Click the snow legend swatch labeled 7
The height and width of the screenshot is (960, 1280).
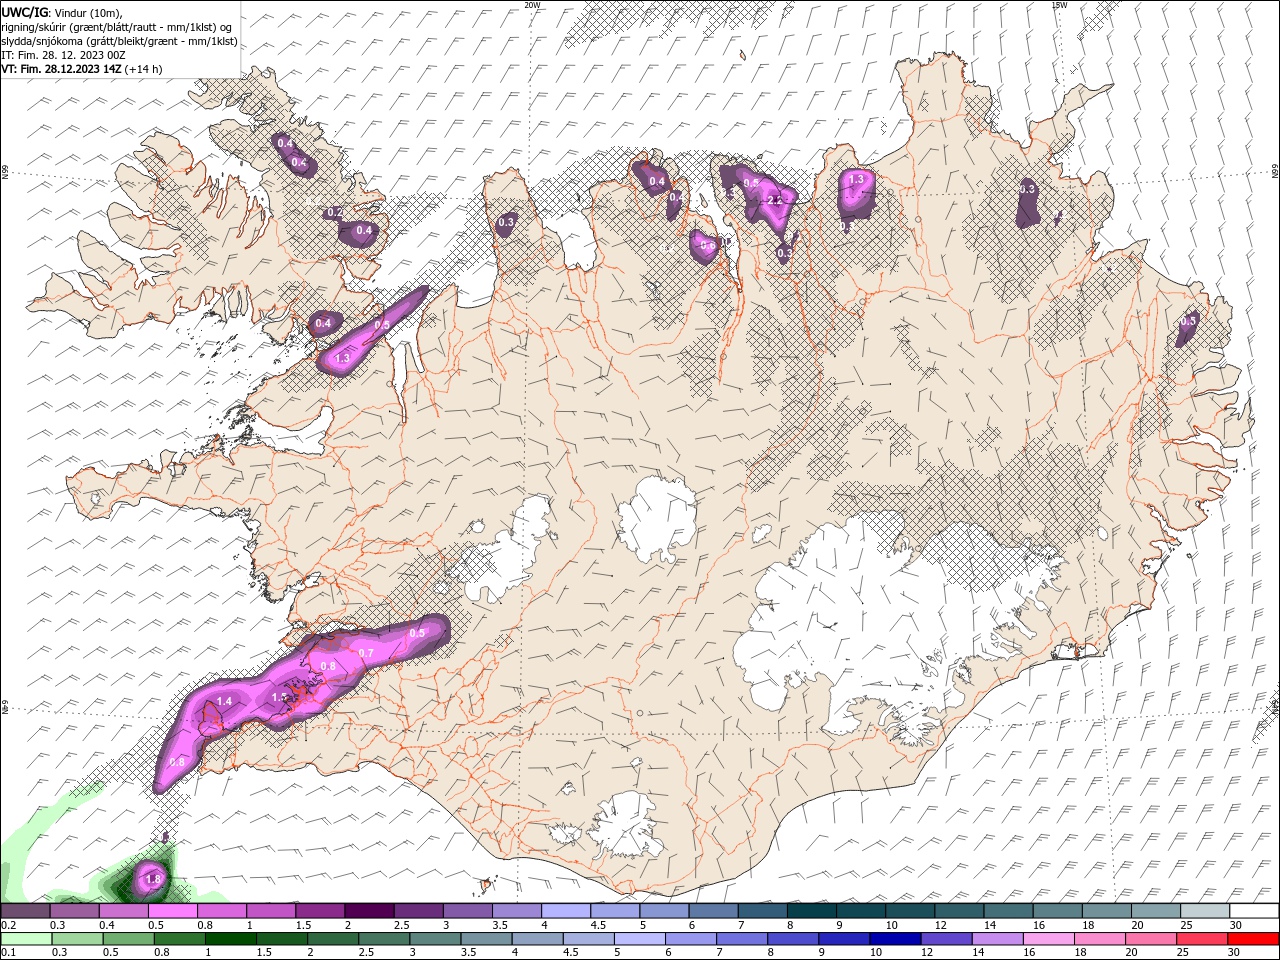point(763,911)
